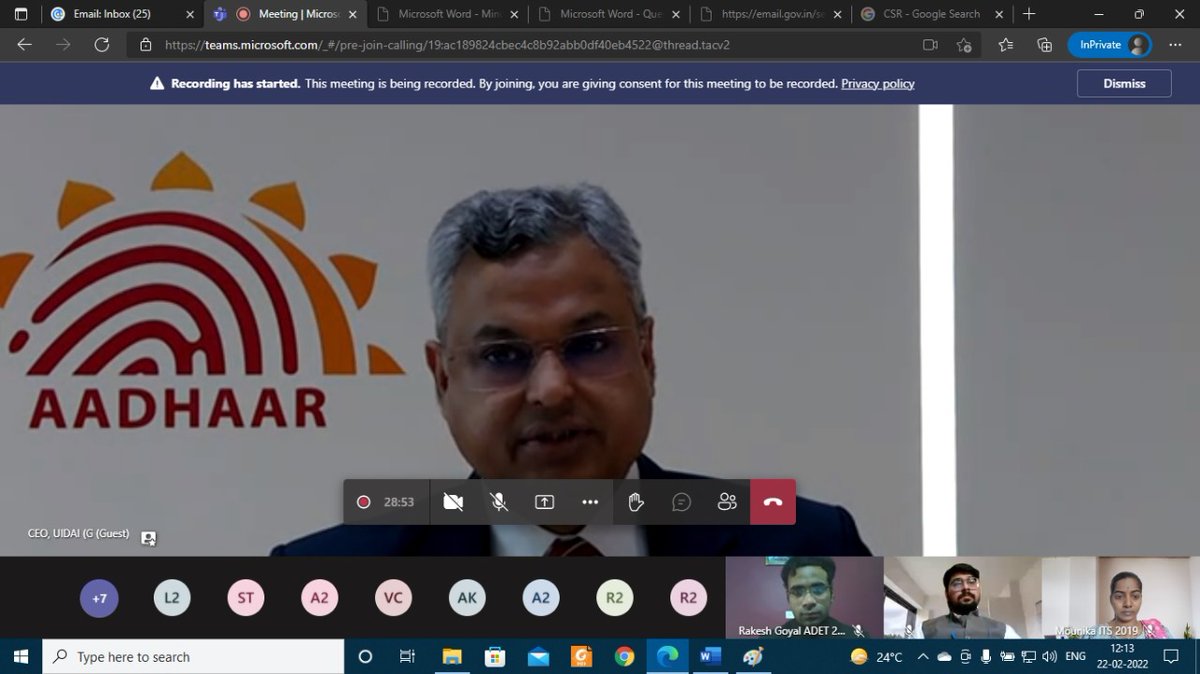
Task: Show the participants panel
Action: click(x=727, y=502)
